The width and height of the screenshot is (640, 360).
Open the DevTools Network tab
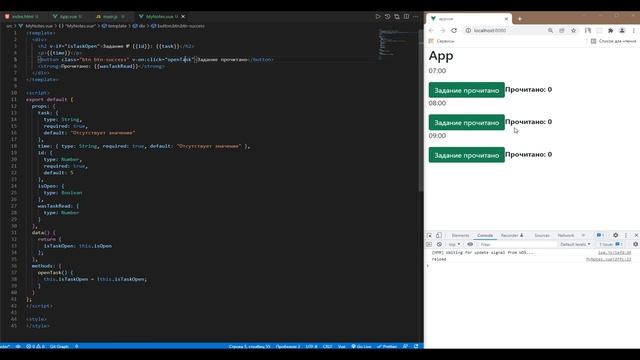tap(566, 236)
